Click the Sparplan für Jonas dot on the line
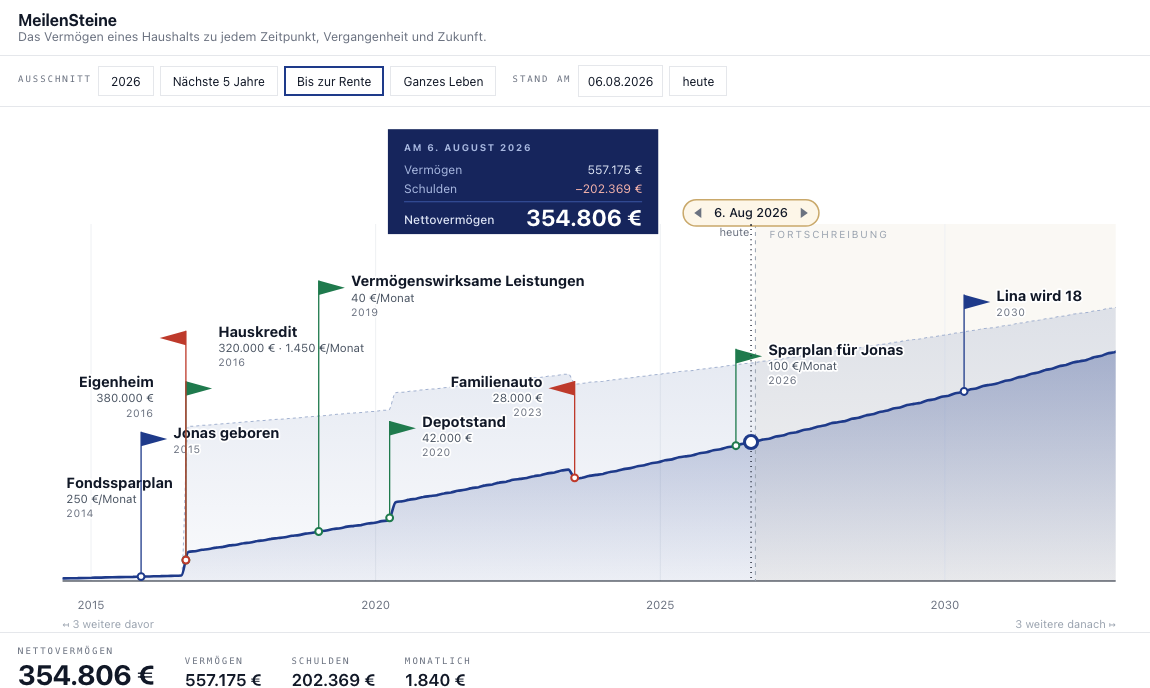1150x688 pixels. coord(736,445)
